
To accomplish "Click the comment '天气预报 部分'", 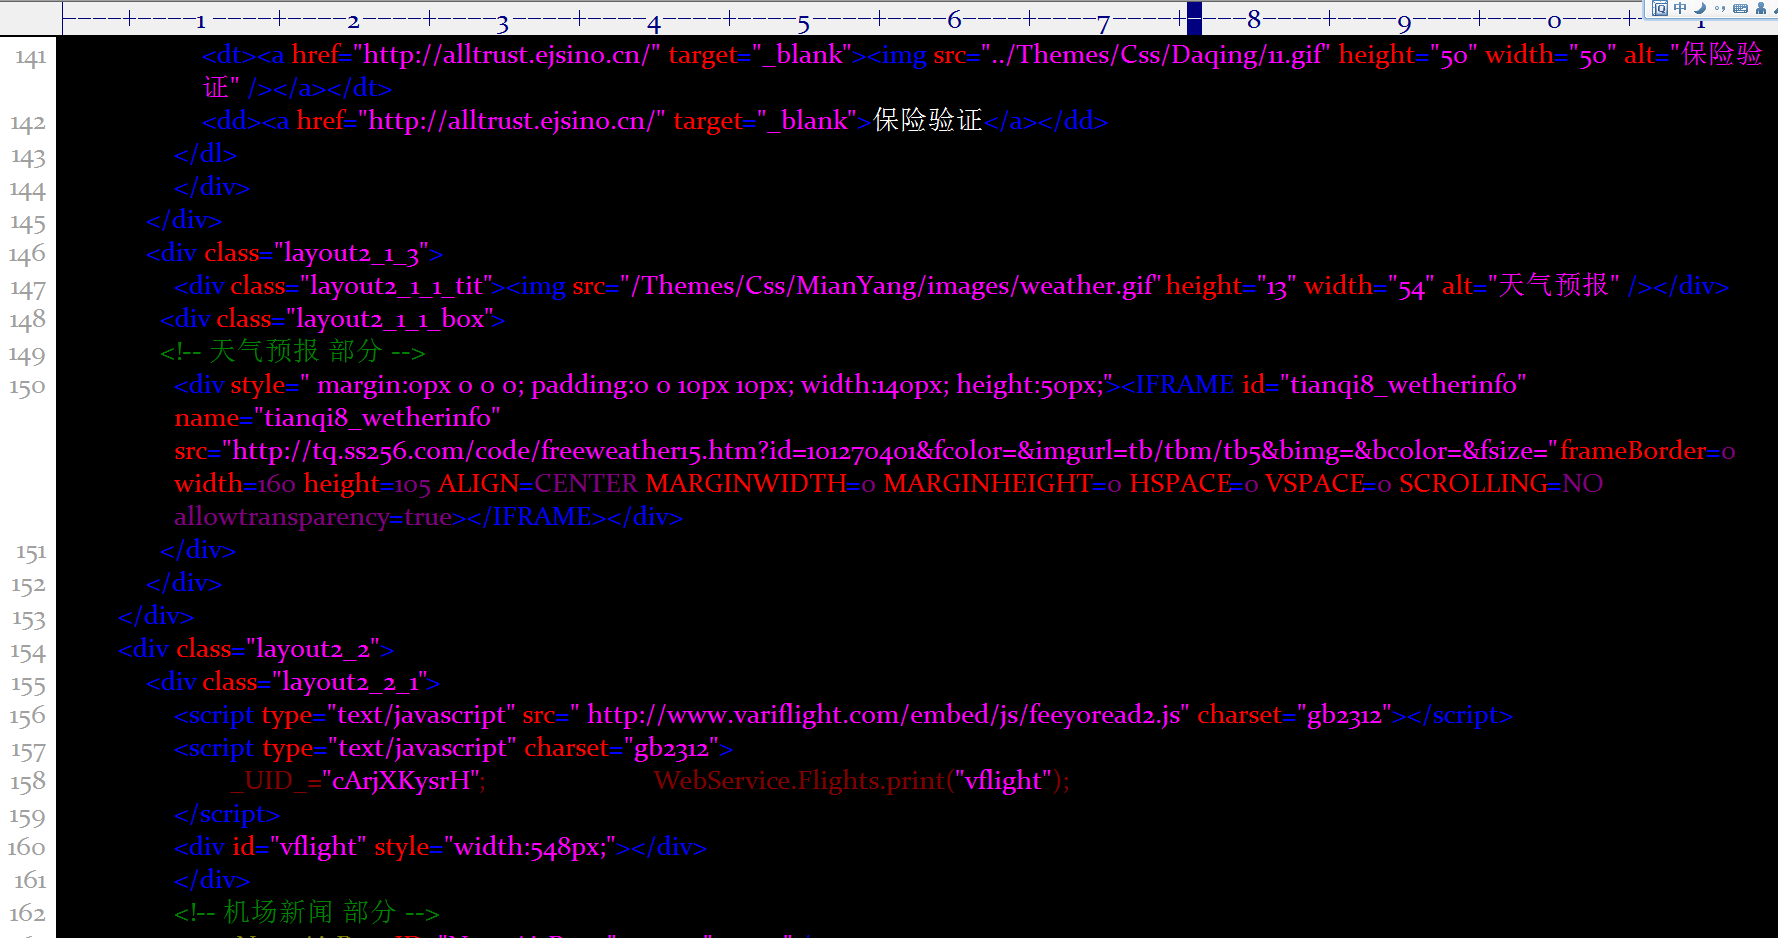I will coord(295,352).
